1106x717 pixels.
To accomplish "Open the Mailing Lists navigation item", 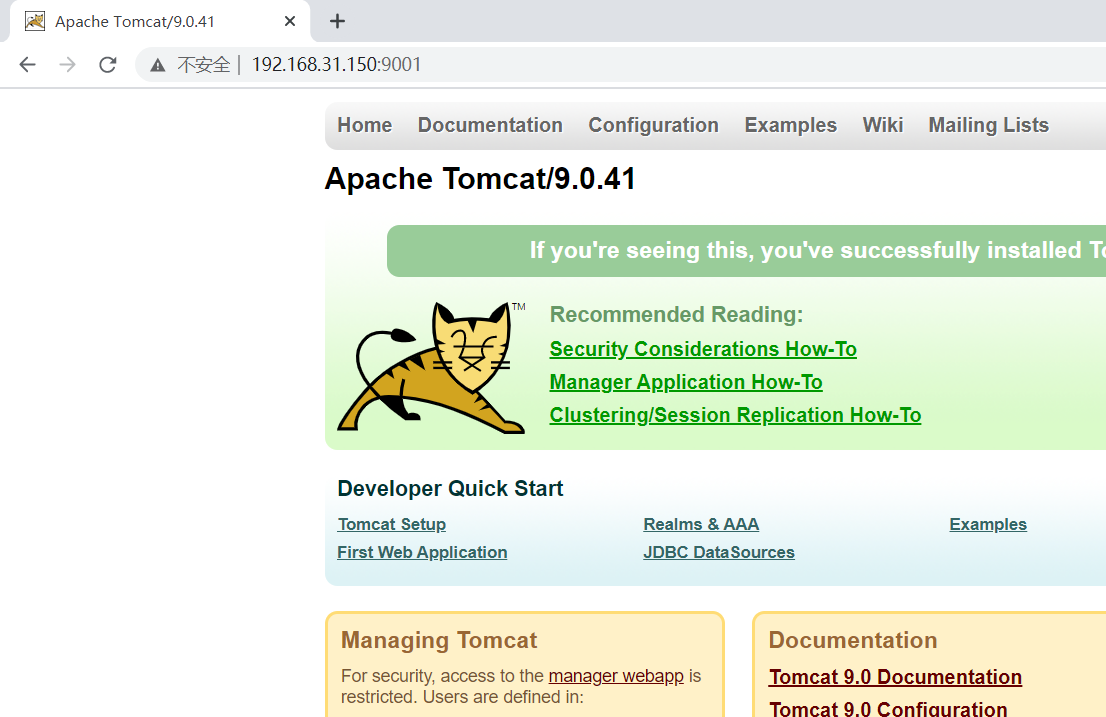I will click(x=988, y=125).
